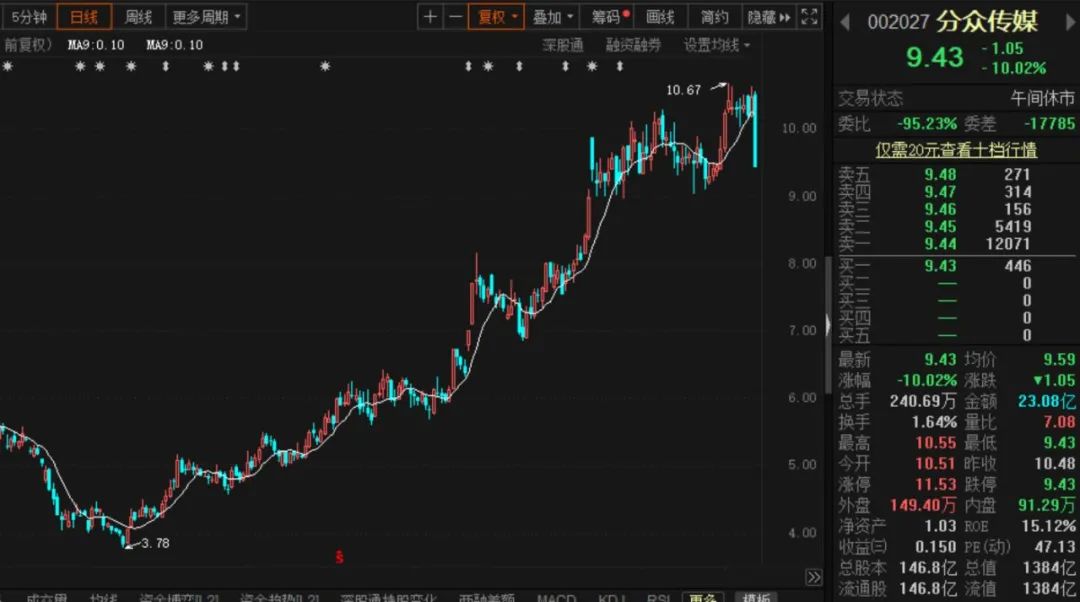Viewport: 1080px width, 602px height.
Task: Toggle 融资融券 overlay display
Action: point(633,45)
